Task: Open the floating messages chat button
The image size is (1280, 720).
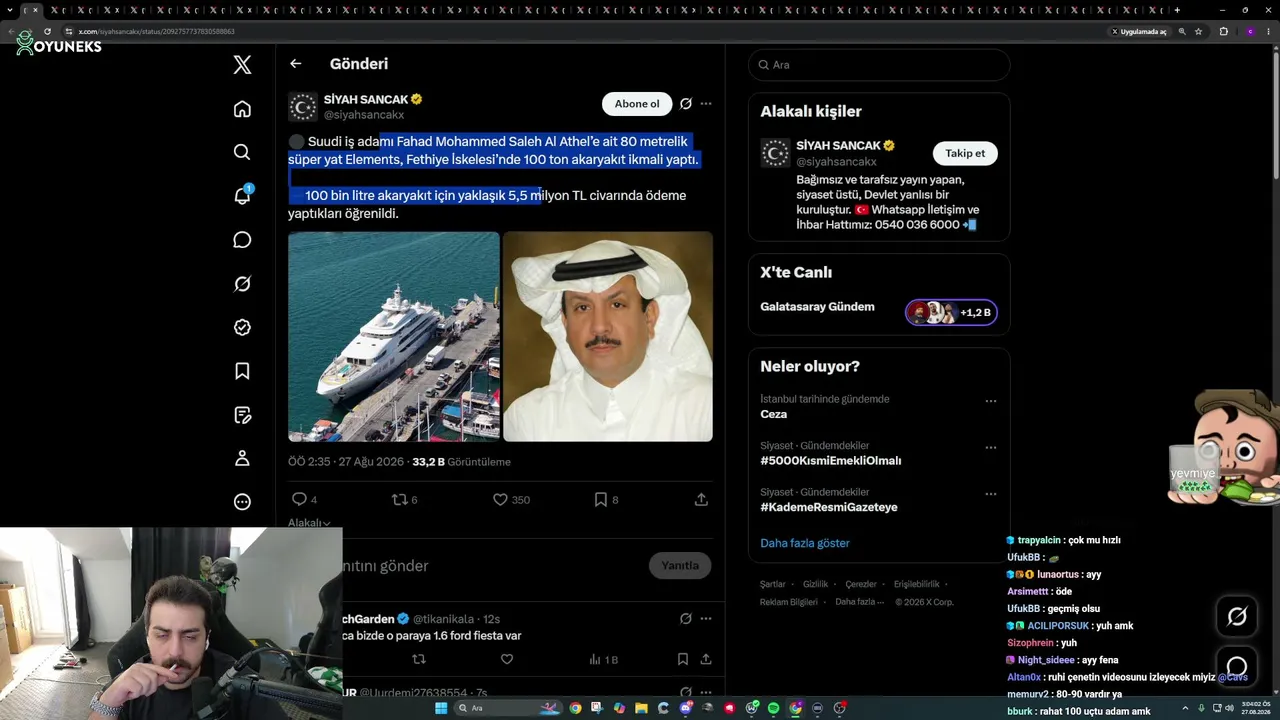Action: click(1237, 667)
